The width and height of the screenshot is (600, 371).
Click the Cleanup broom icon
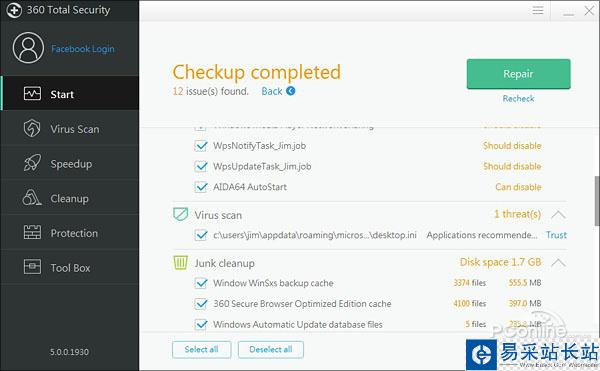click(32, 198)
